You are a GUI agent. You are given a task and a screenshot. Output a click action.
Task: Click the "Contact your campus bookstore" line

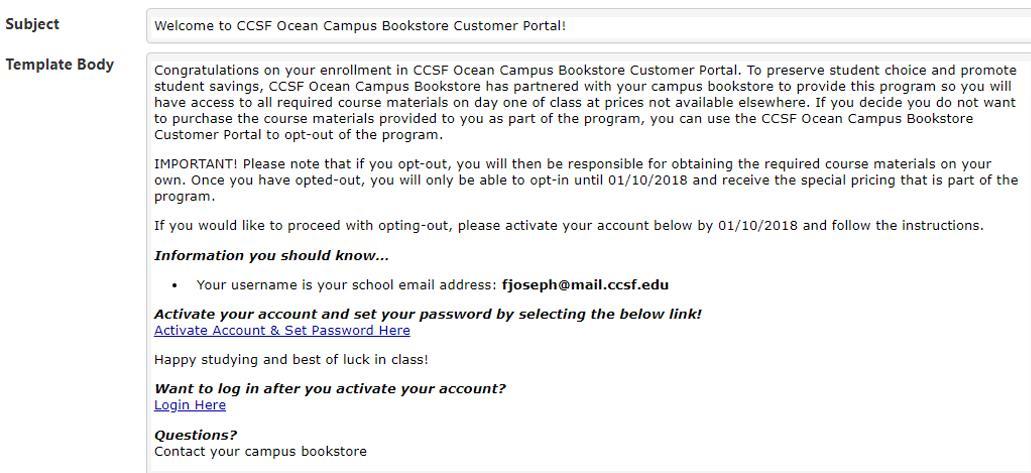click(260, 451)
